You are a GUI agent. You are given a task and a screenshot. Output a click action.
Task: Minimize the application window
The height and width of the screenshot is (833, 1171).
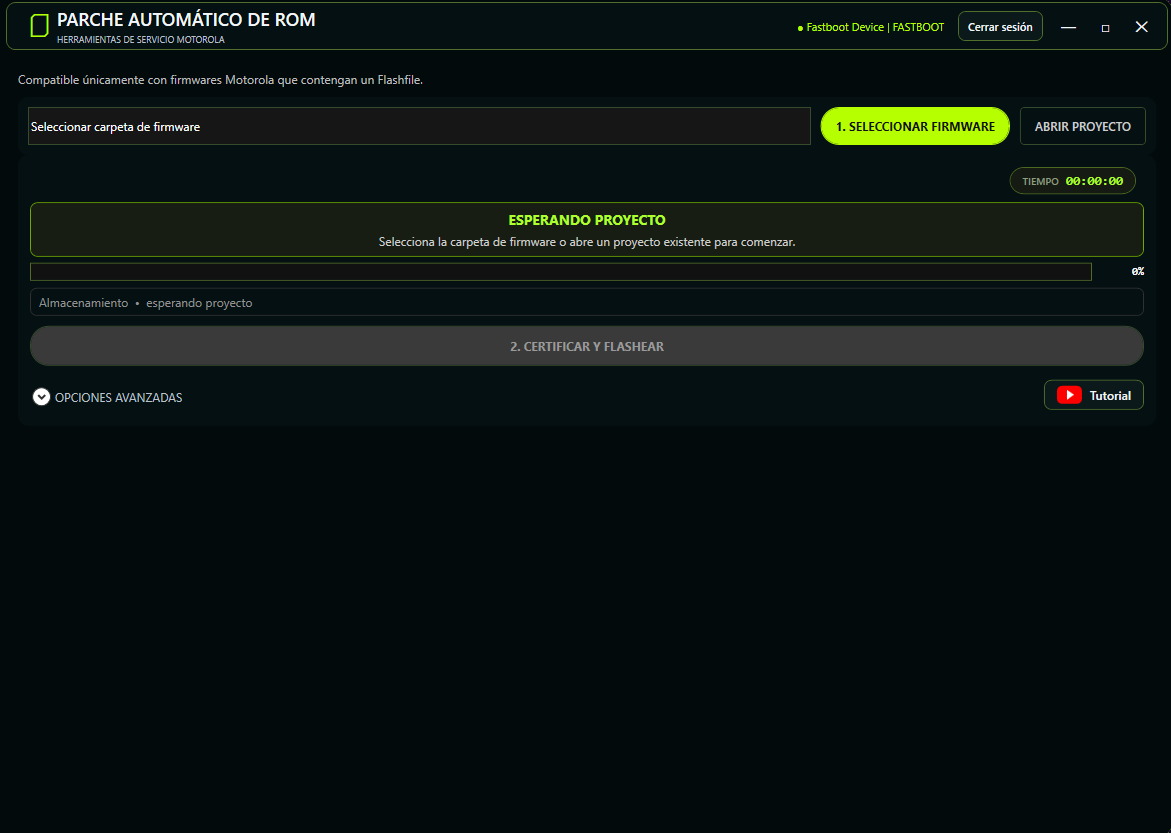[x=1068, y=28]
